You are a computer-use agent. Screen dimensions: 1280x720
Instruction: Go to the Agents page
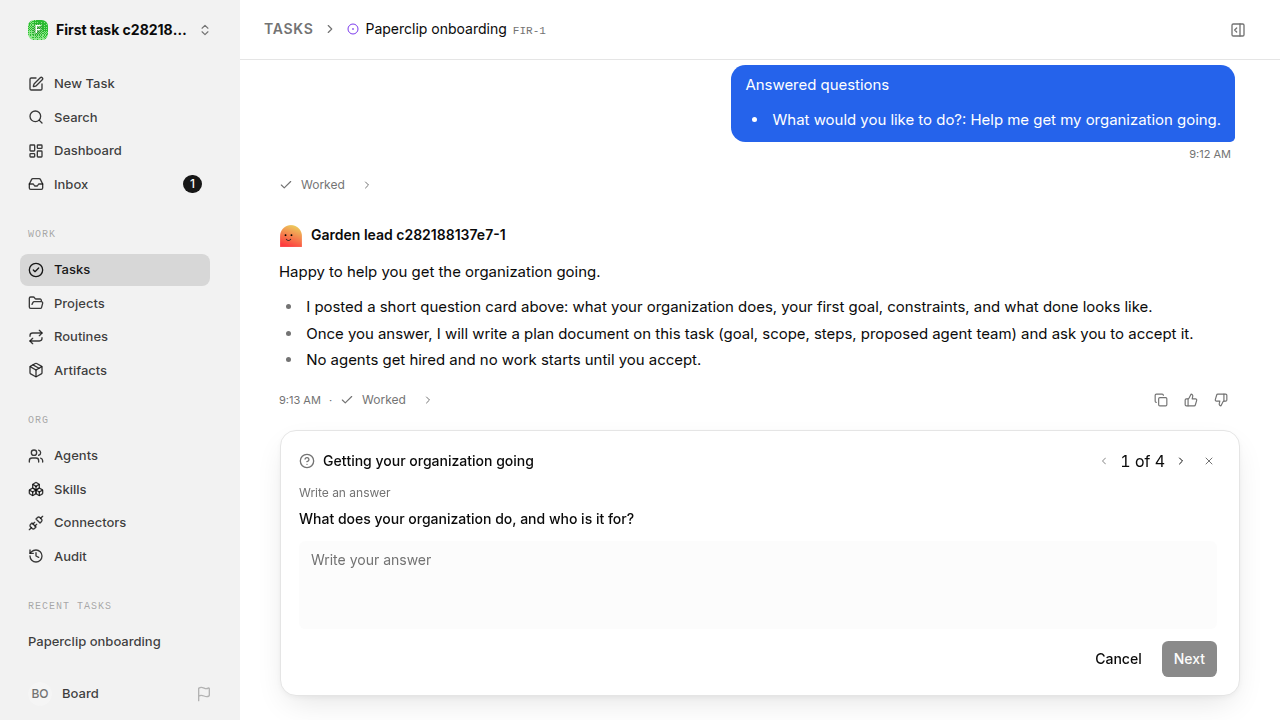click(x=115, y=456)
